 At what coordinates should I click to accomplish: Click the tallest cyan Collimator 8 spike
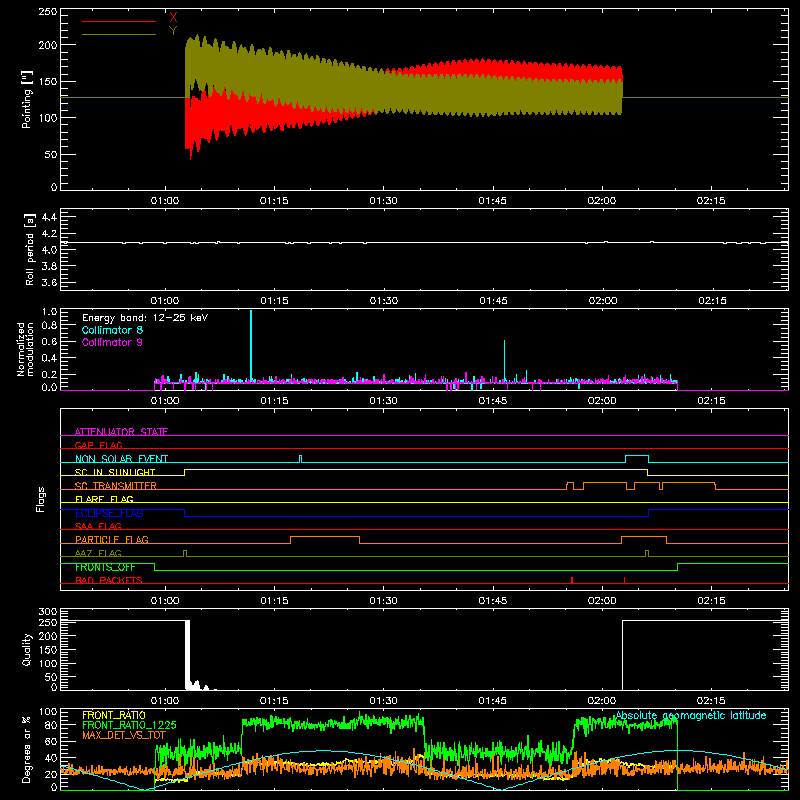pyautogui.click(x=251, y=345)
